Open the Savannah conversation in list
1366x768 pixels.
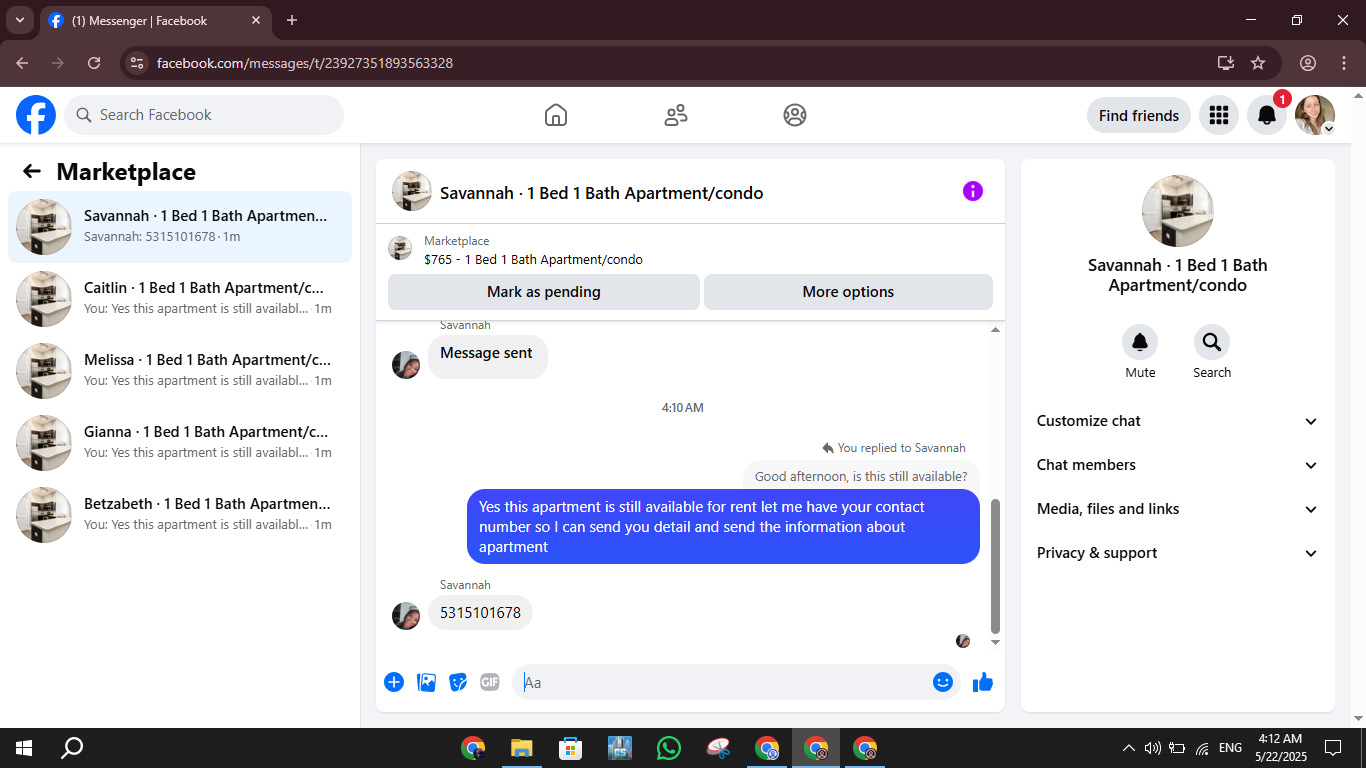tap(180, 227)
